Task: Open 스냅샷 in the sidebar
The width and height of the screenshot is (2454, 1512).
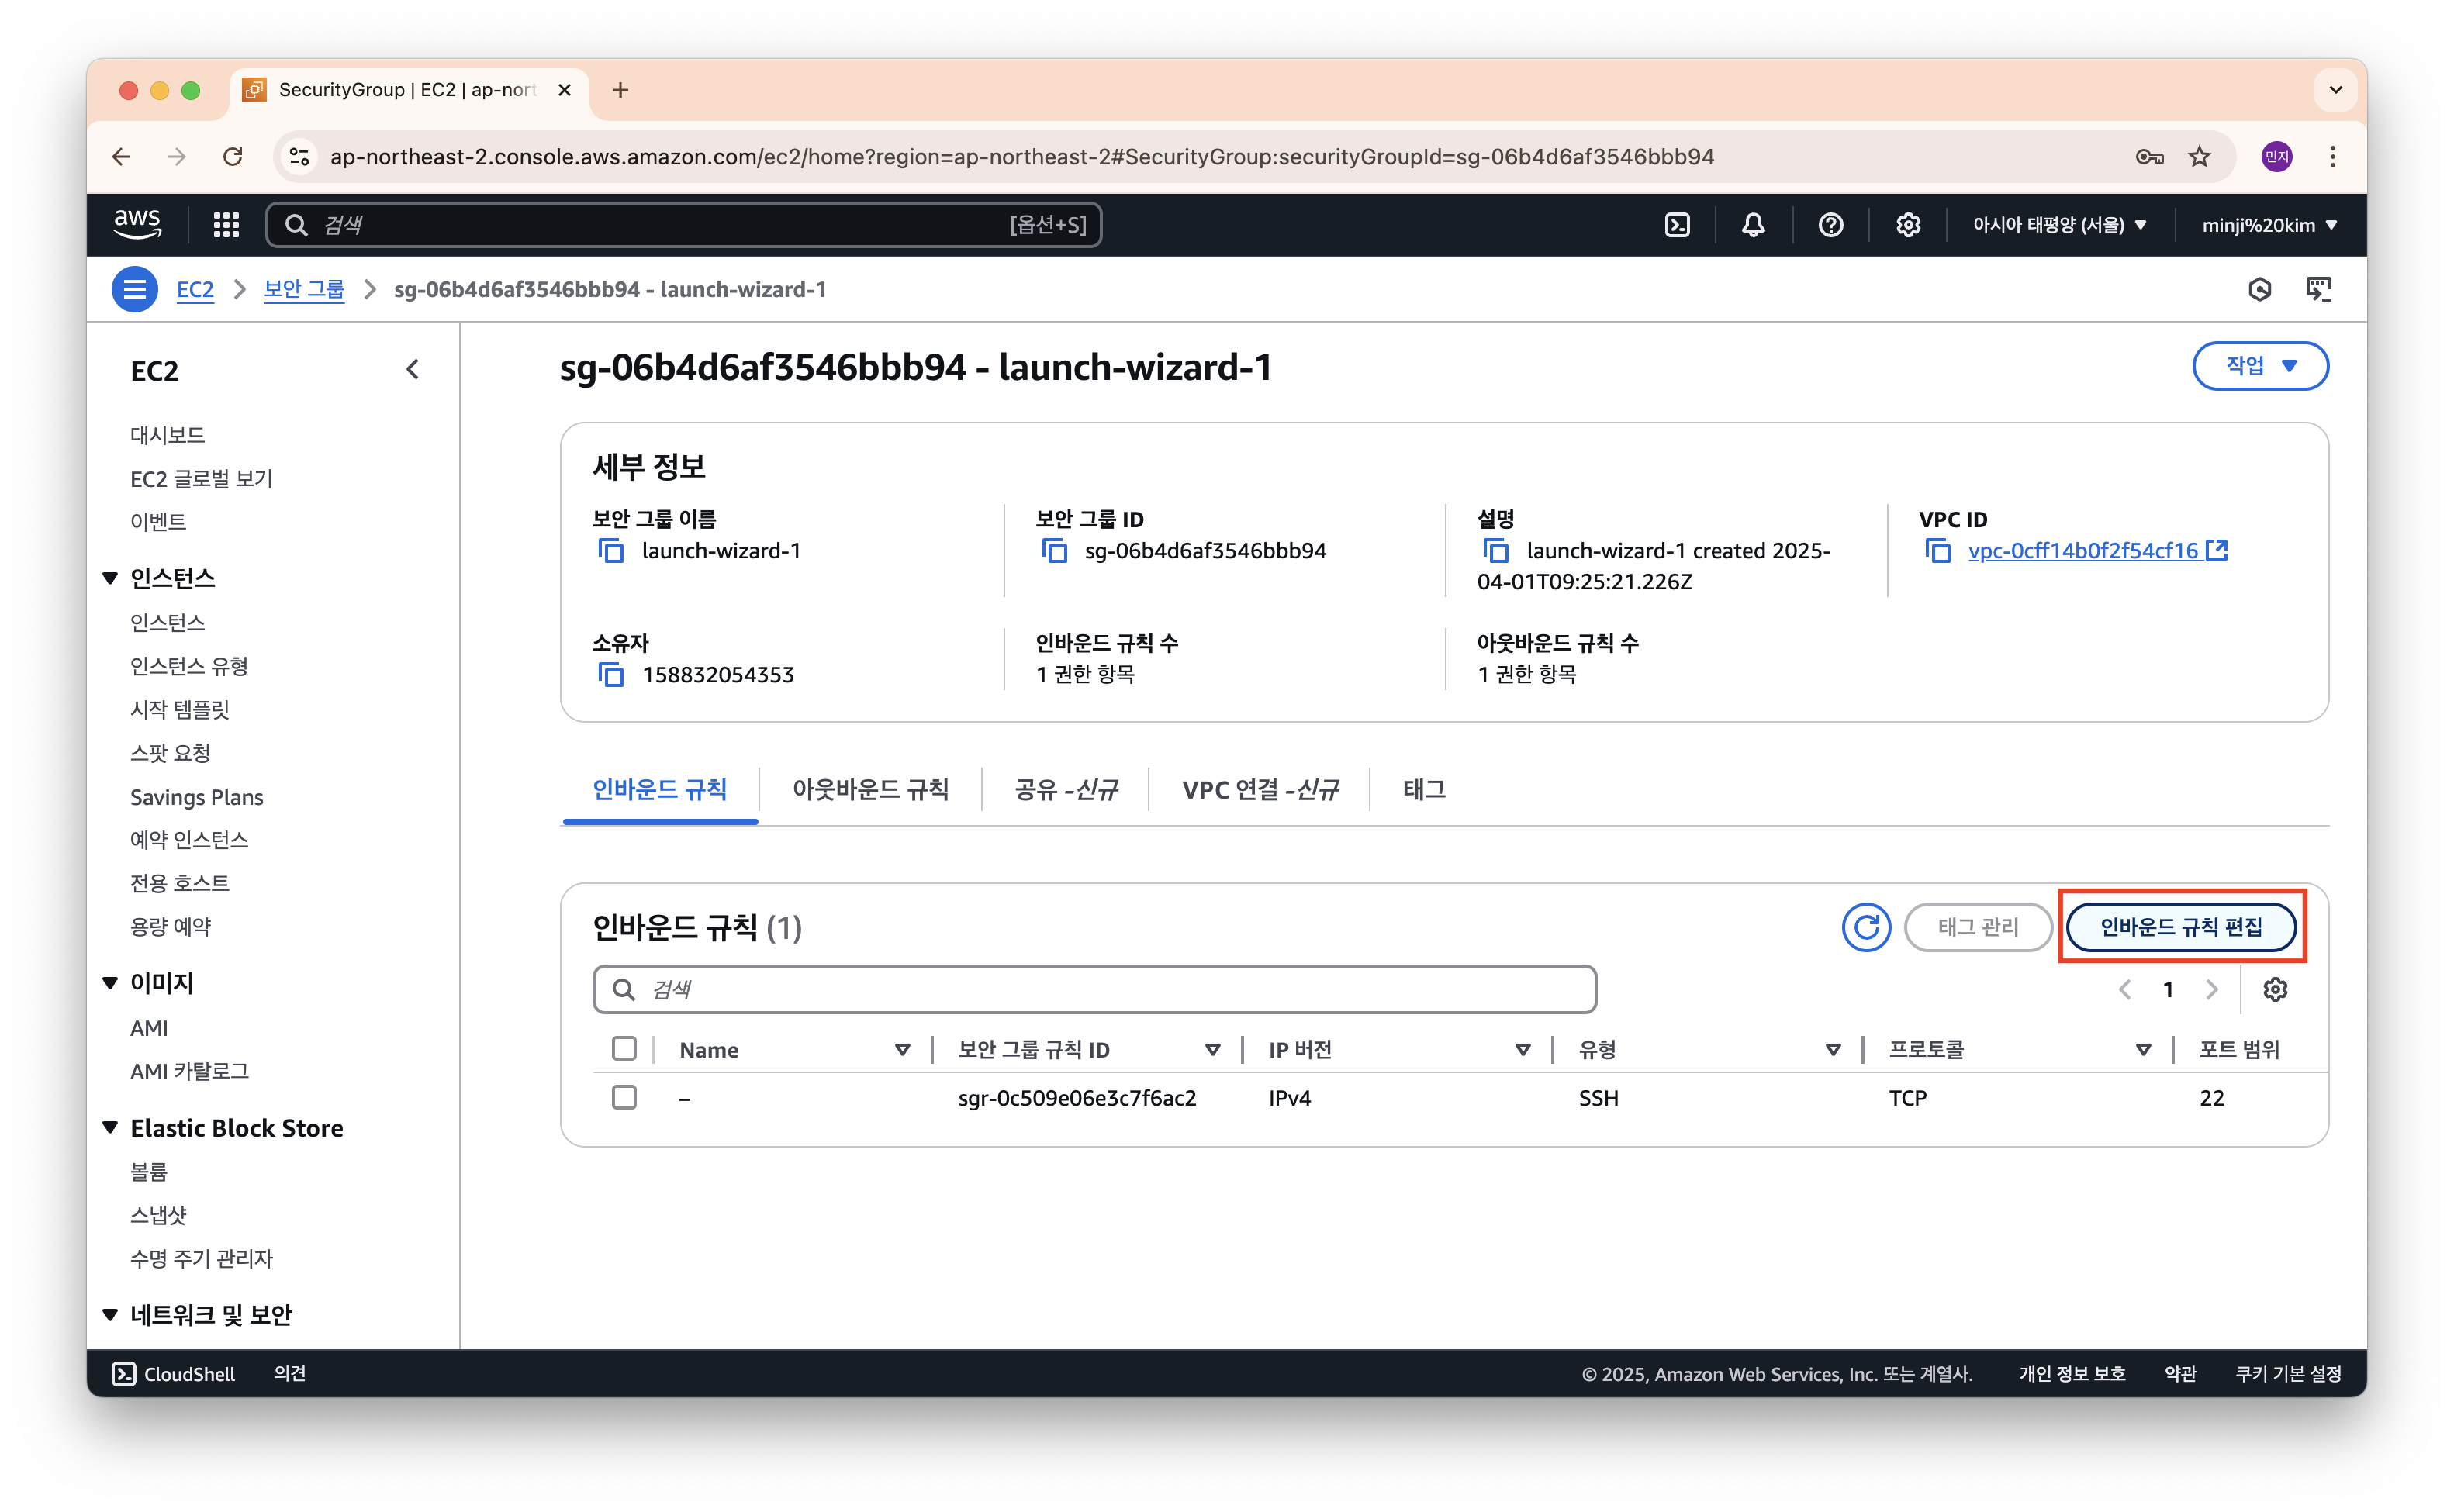Action: [158, 1215]
